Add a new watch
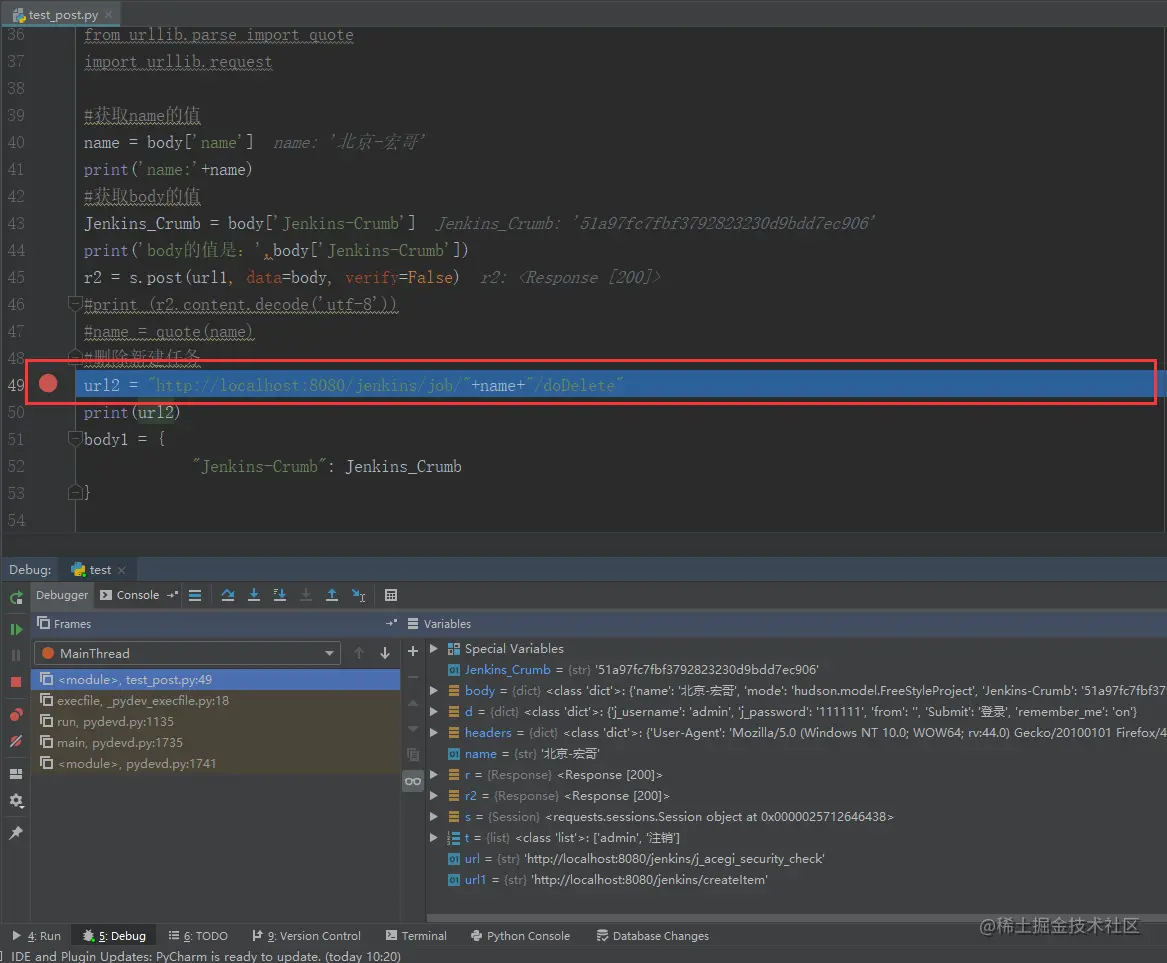This screenshot has width=1167, height=963. tap(413, 651)
